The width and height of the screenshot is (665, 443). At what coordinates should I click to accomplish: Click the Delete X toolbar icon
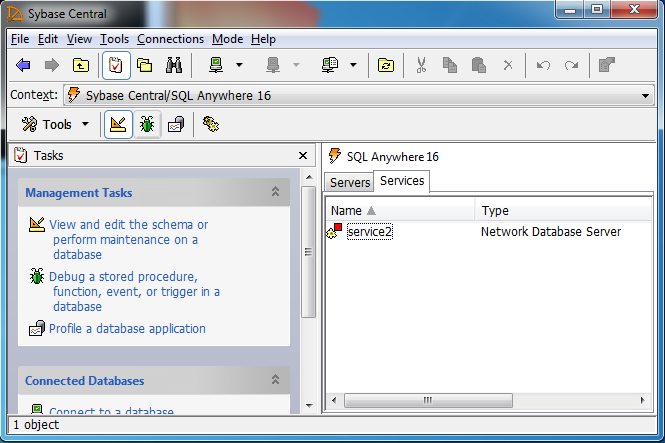coord(508,65)
